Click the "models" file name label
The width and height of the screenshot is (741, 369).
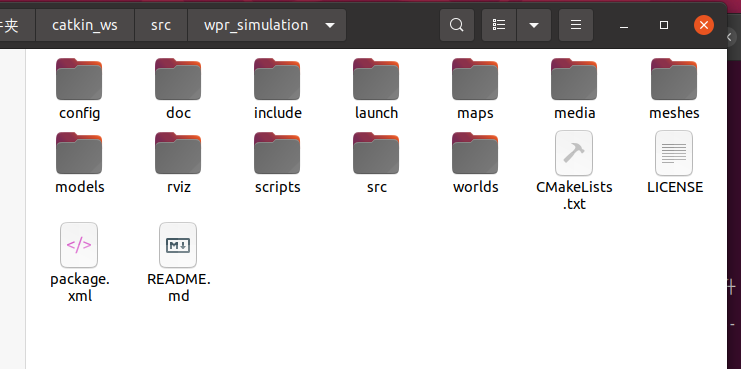80,187
